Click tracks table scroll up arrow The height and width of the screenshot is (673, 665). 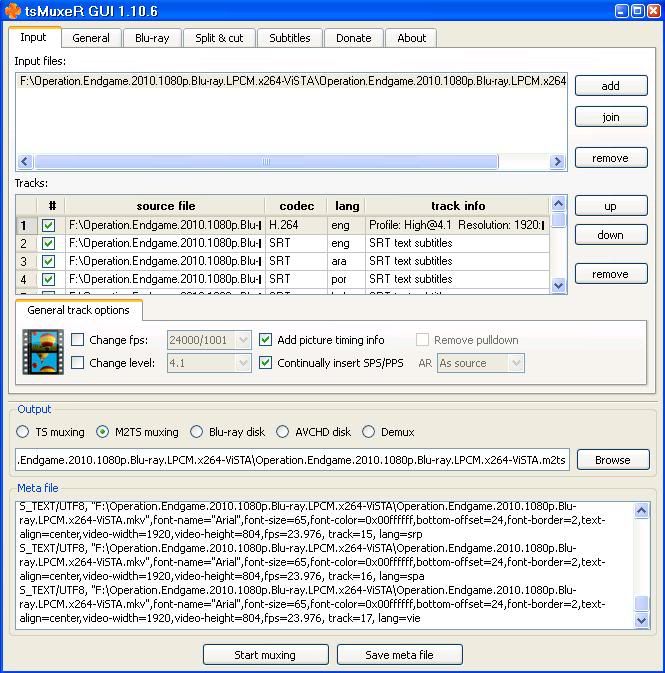coord(558,203)
